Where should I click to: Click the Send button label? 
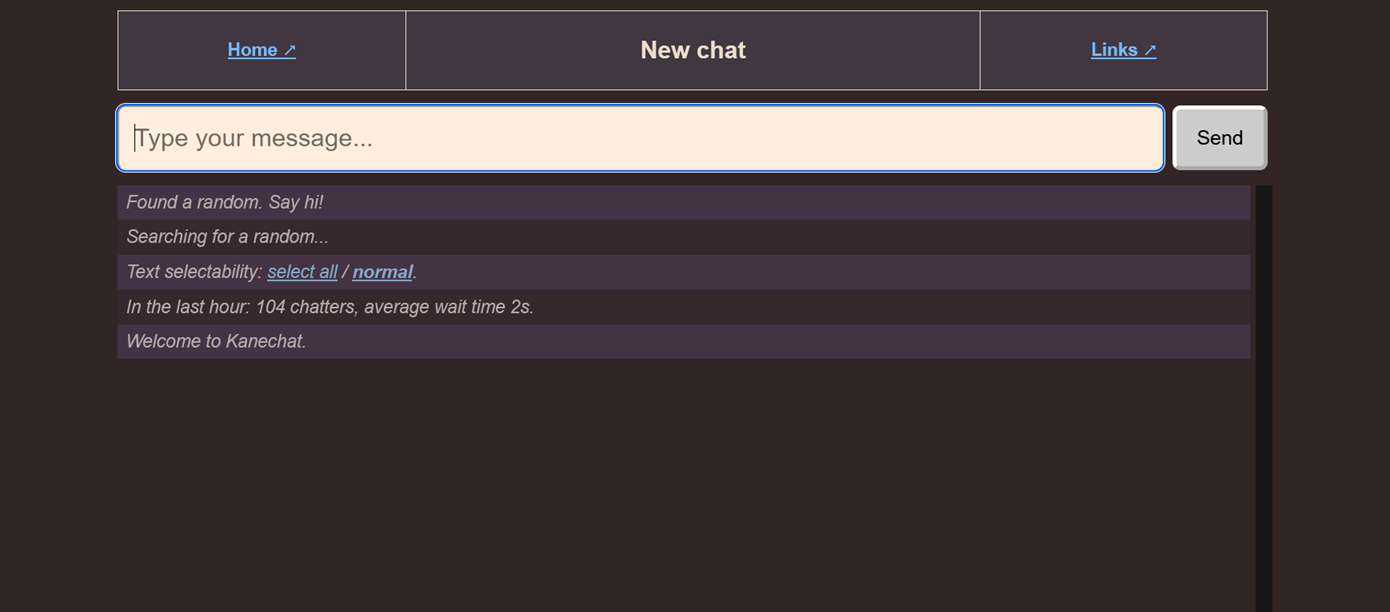click(1218, 137)
